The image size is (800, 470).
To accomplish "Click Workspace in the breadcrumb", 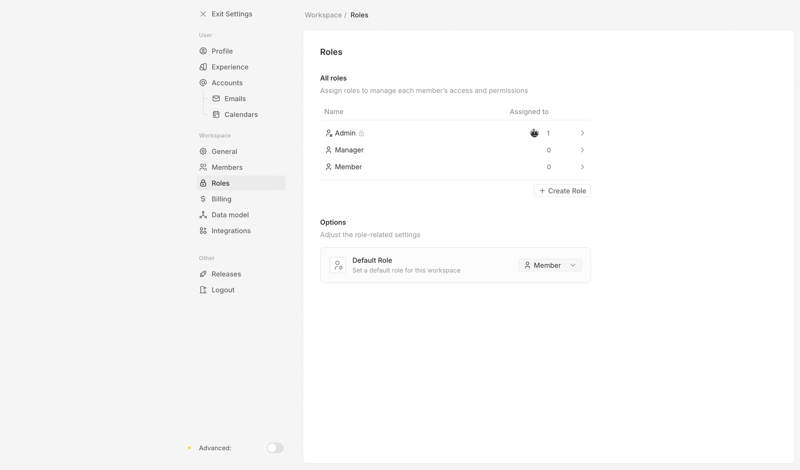I will (323, 15).
